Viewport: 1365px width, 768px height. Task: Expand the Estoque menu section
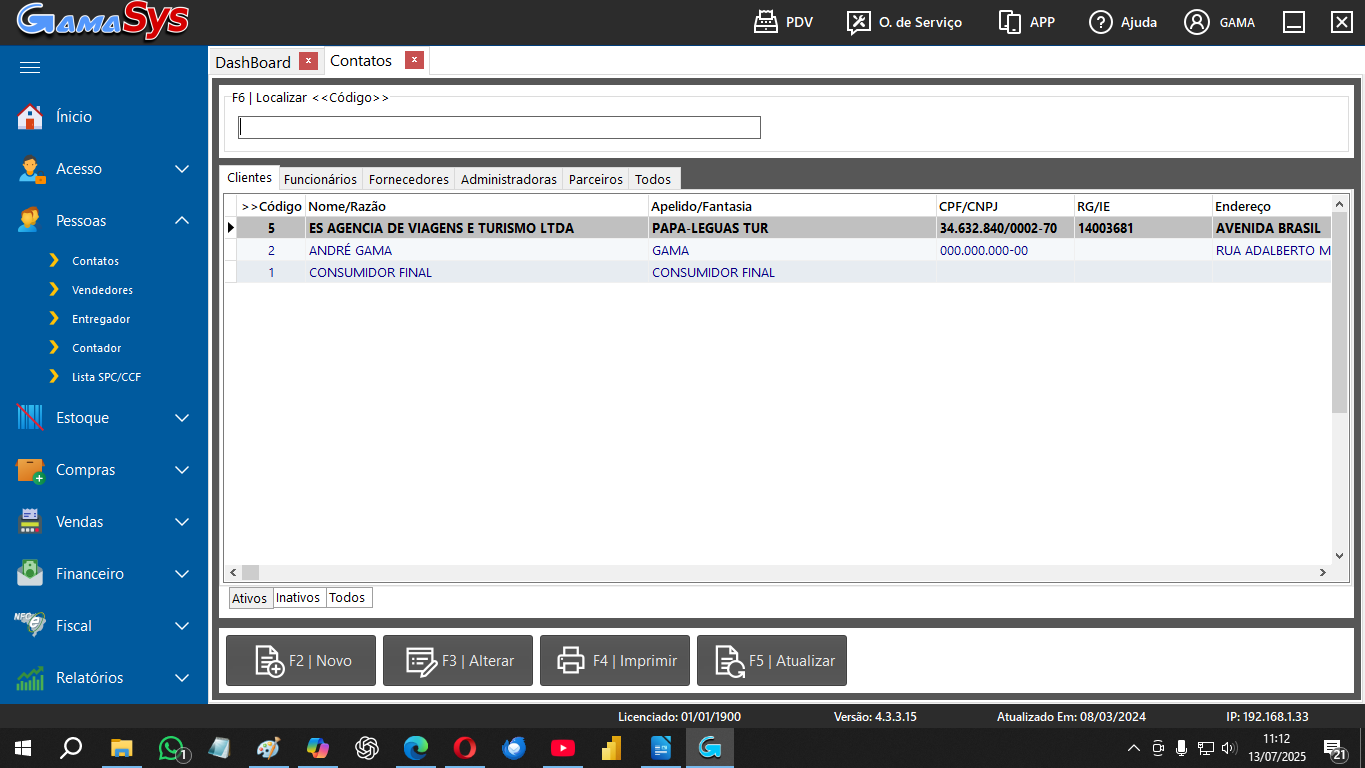(182, 418)
